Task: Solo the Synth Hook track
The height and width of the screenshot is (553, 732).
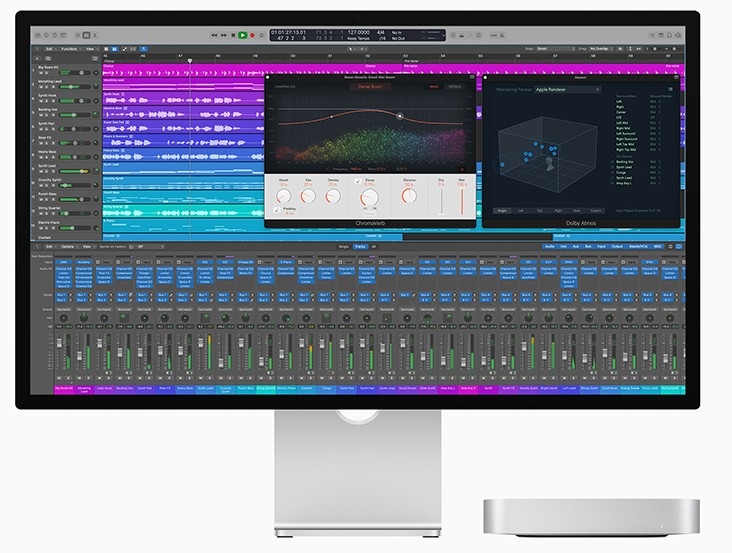Action: pos(46,101)
